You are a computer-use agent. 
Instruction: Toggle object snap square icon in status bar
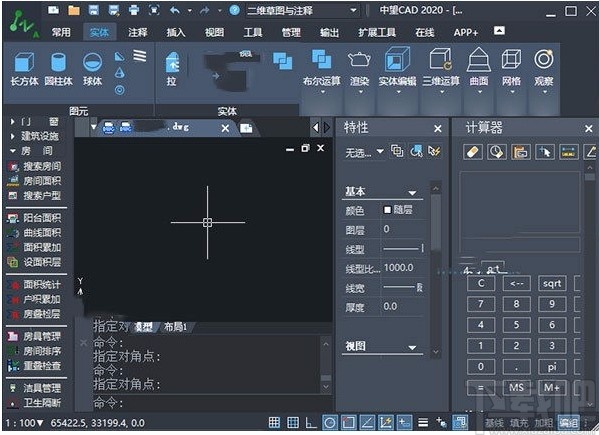(x=348, y=422)
